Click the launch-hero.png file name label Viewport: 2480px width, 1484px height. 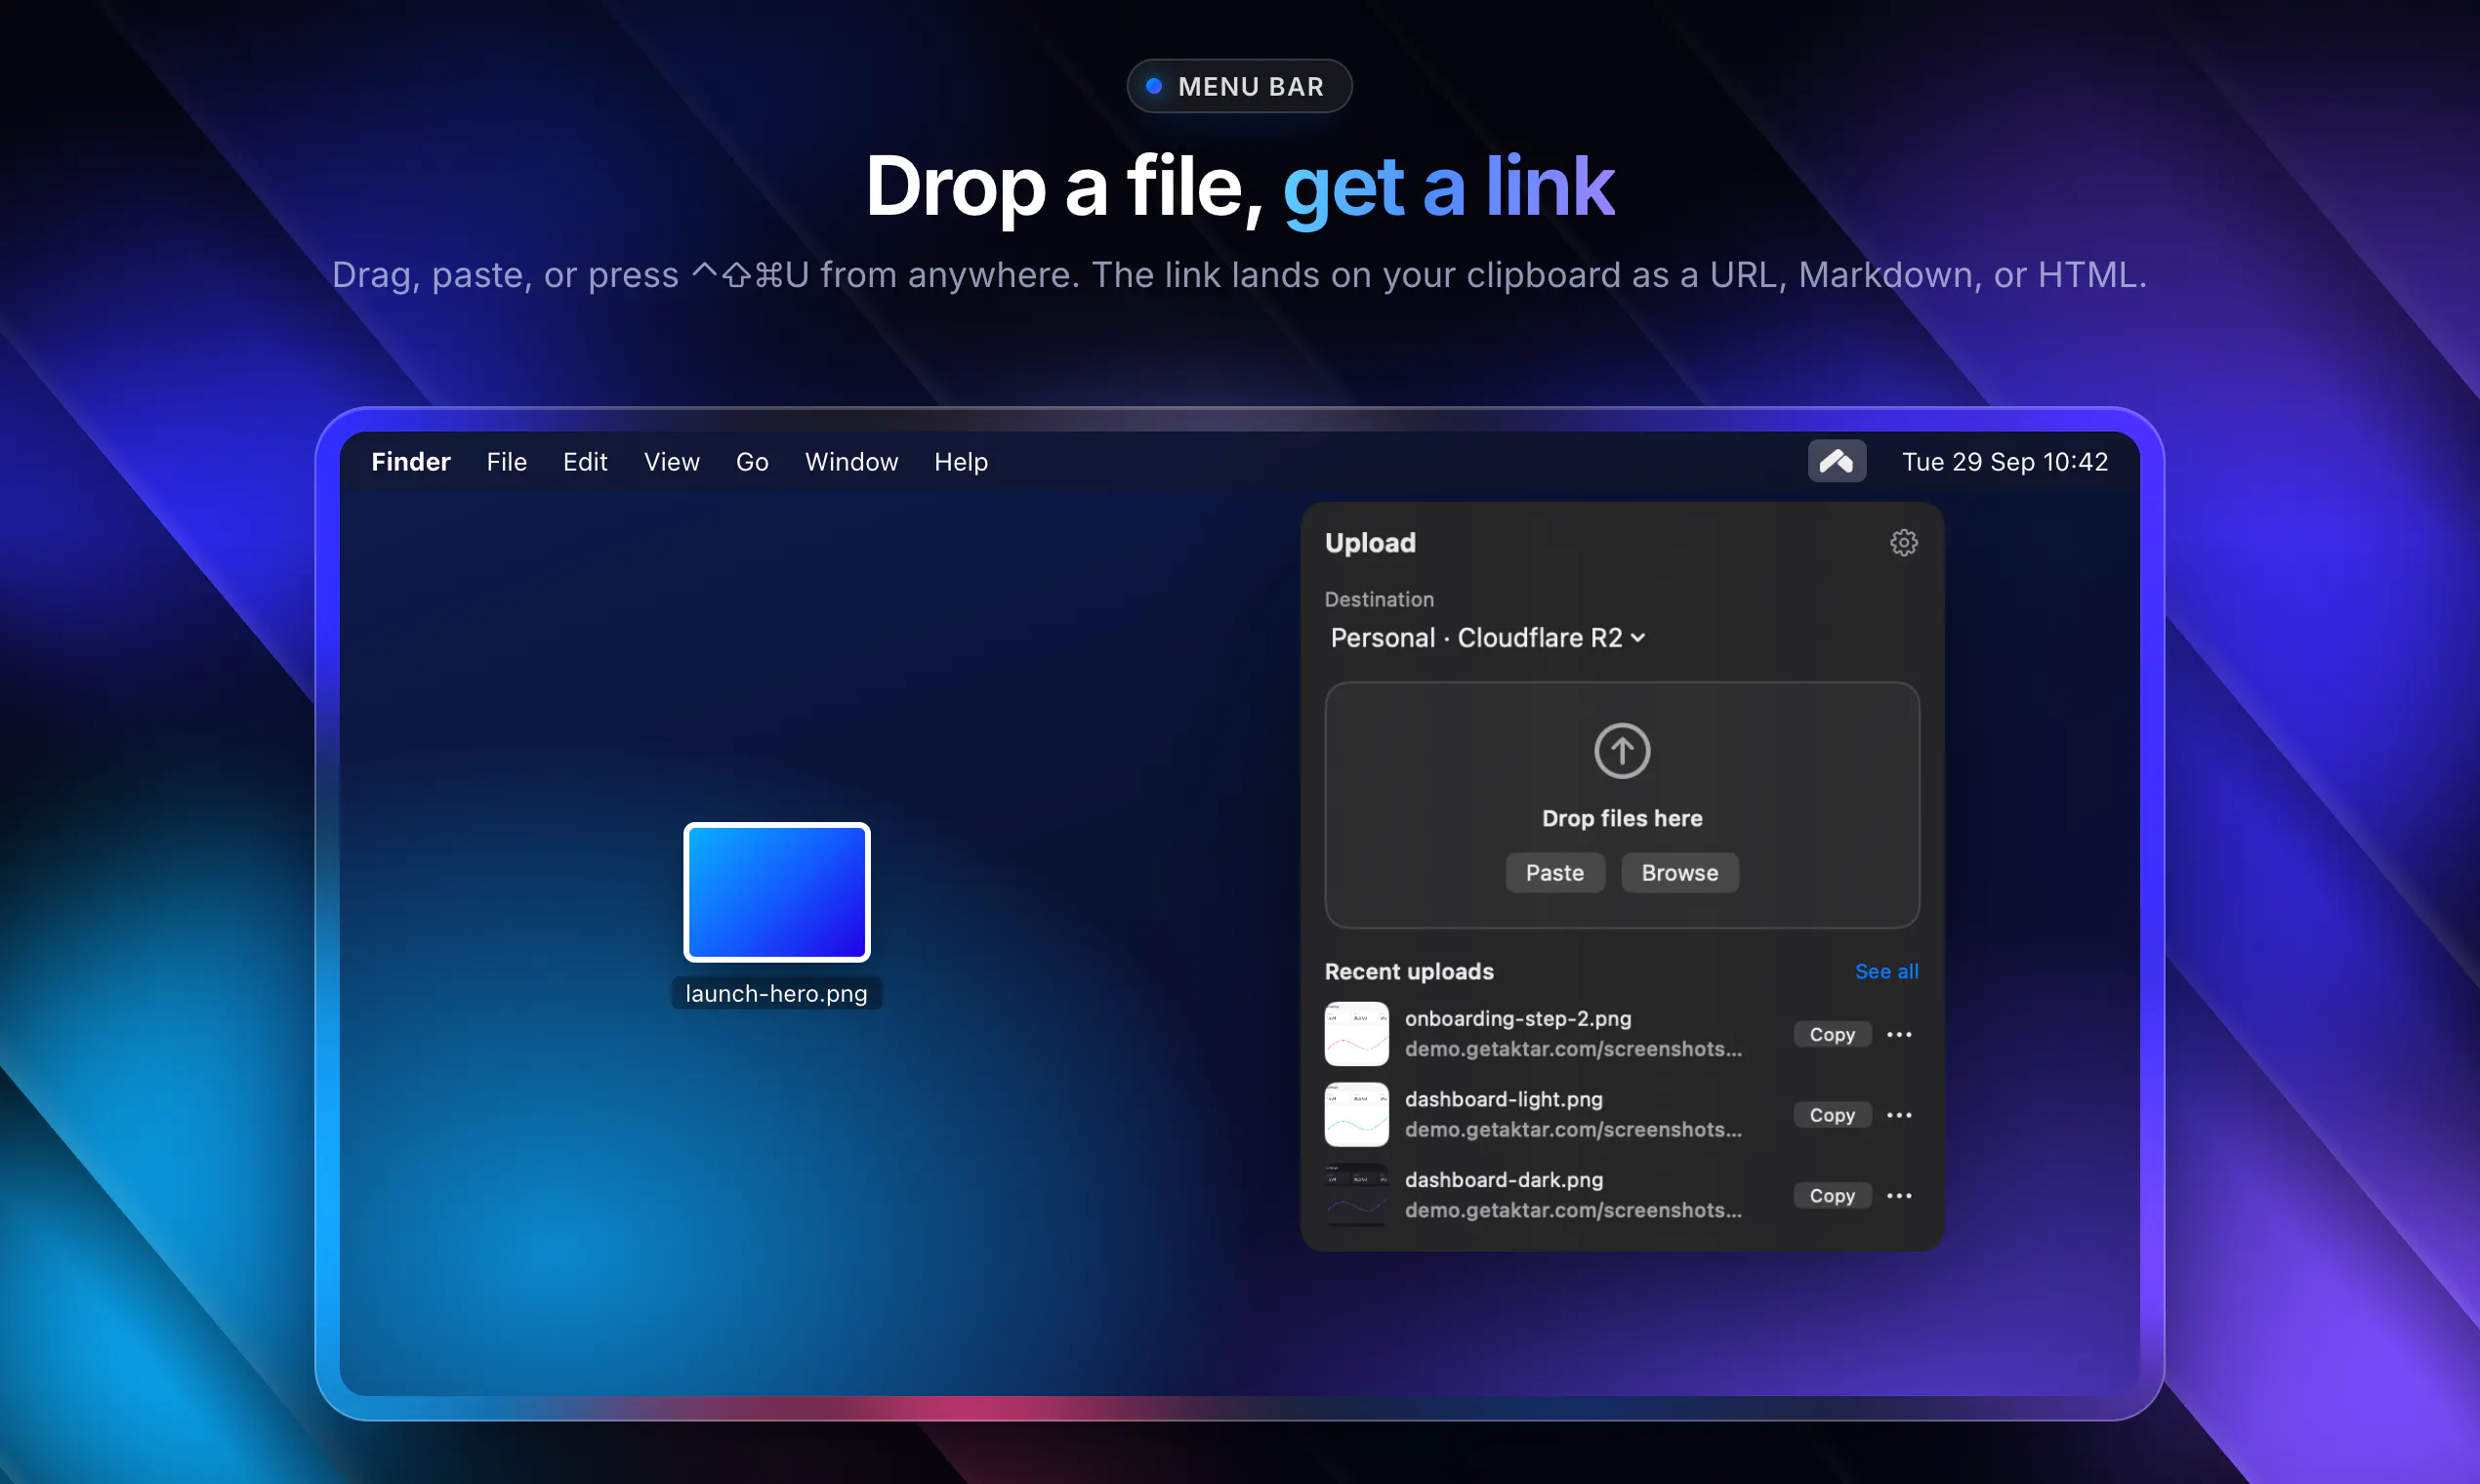tap(776, 993)
